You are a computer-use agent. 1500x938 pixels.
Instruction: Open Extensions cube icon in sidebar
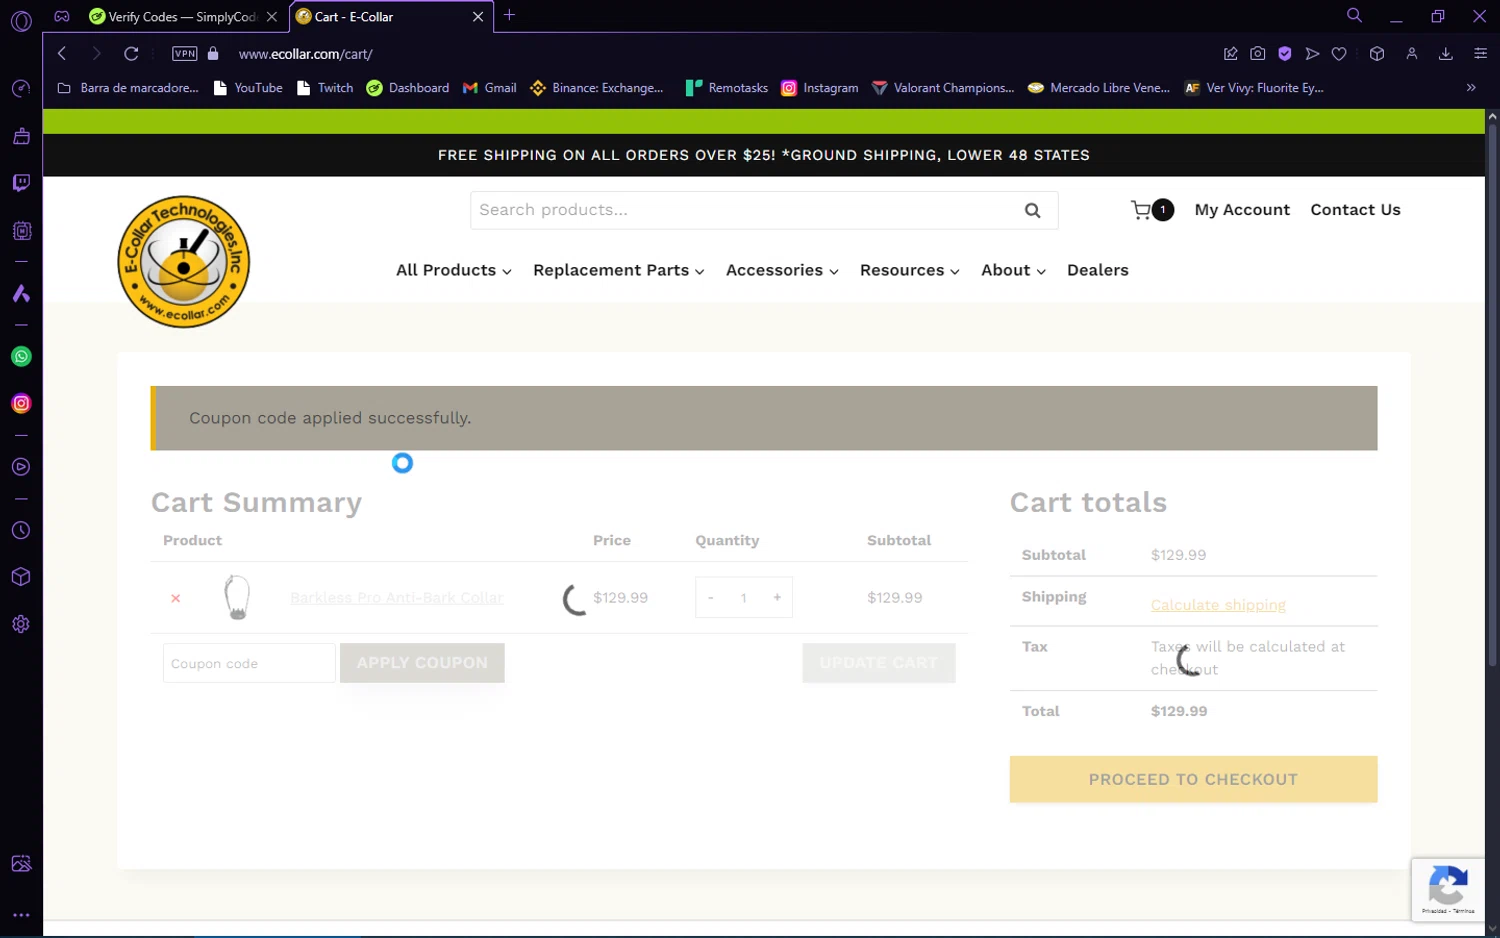pyautogui.click(x=21, y=577)
